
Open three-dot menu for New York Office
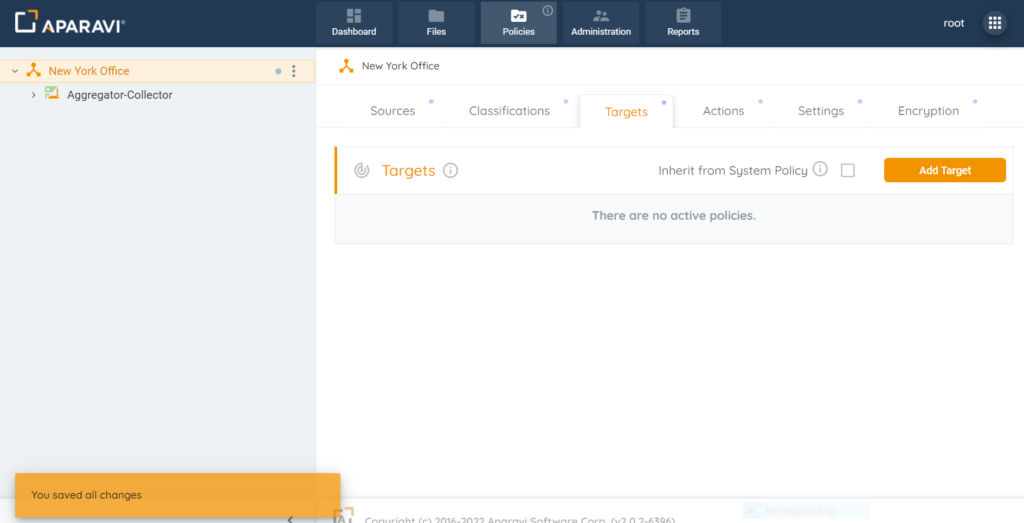point(294,71)
